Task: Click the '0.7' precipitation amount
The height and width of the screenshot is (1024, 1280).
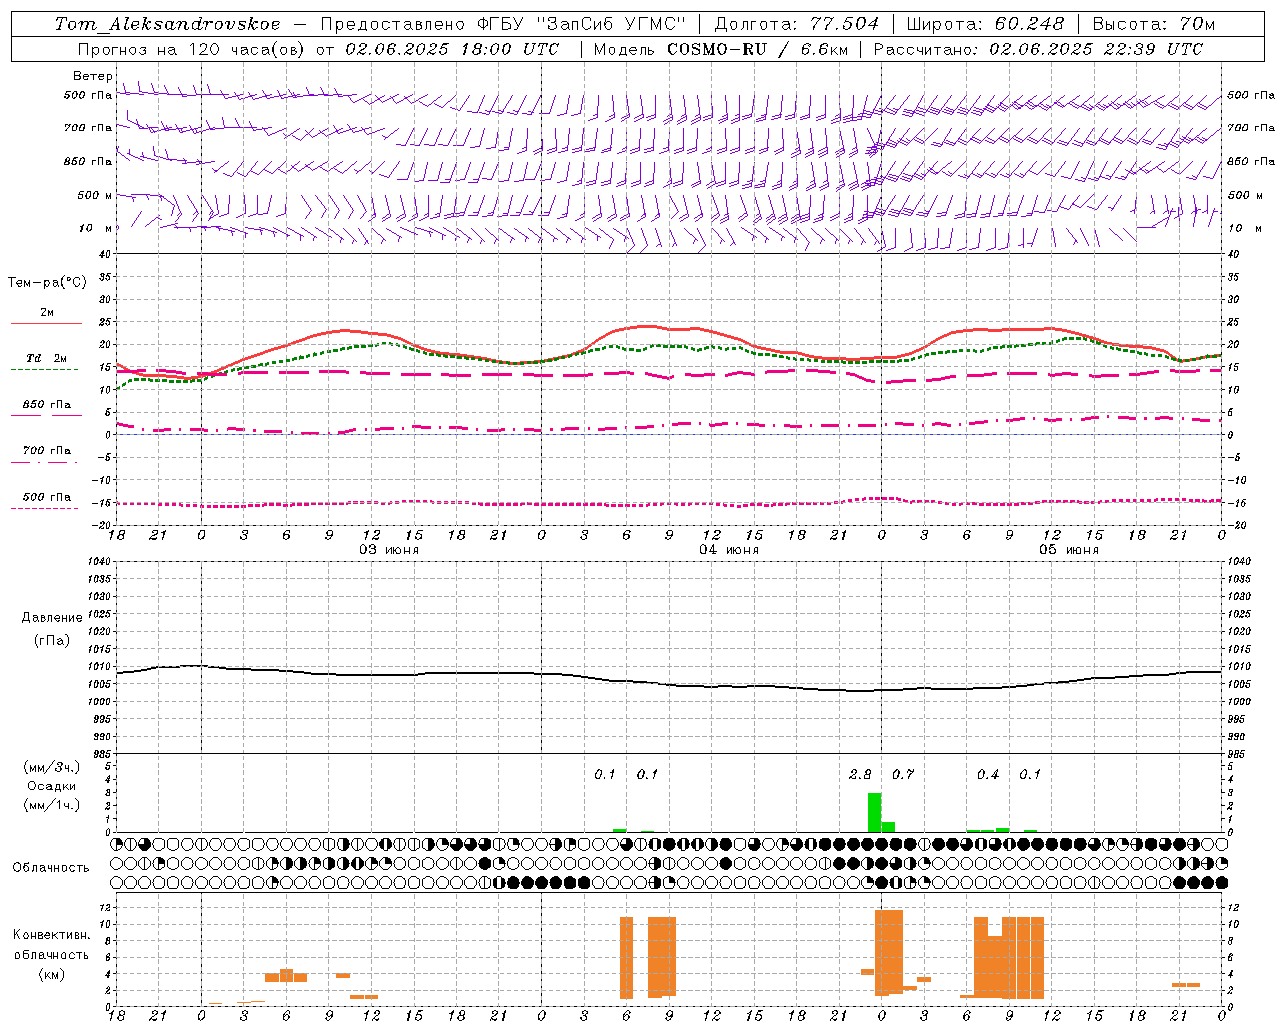Action: pyautogui.click(x=903, y=774)
